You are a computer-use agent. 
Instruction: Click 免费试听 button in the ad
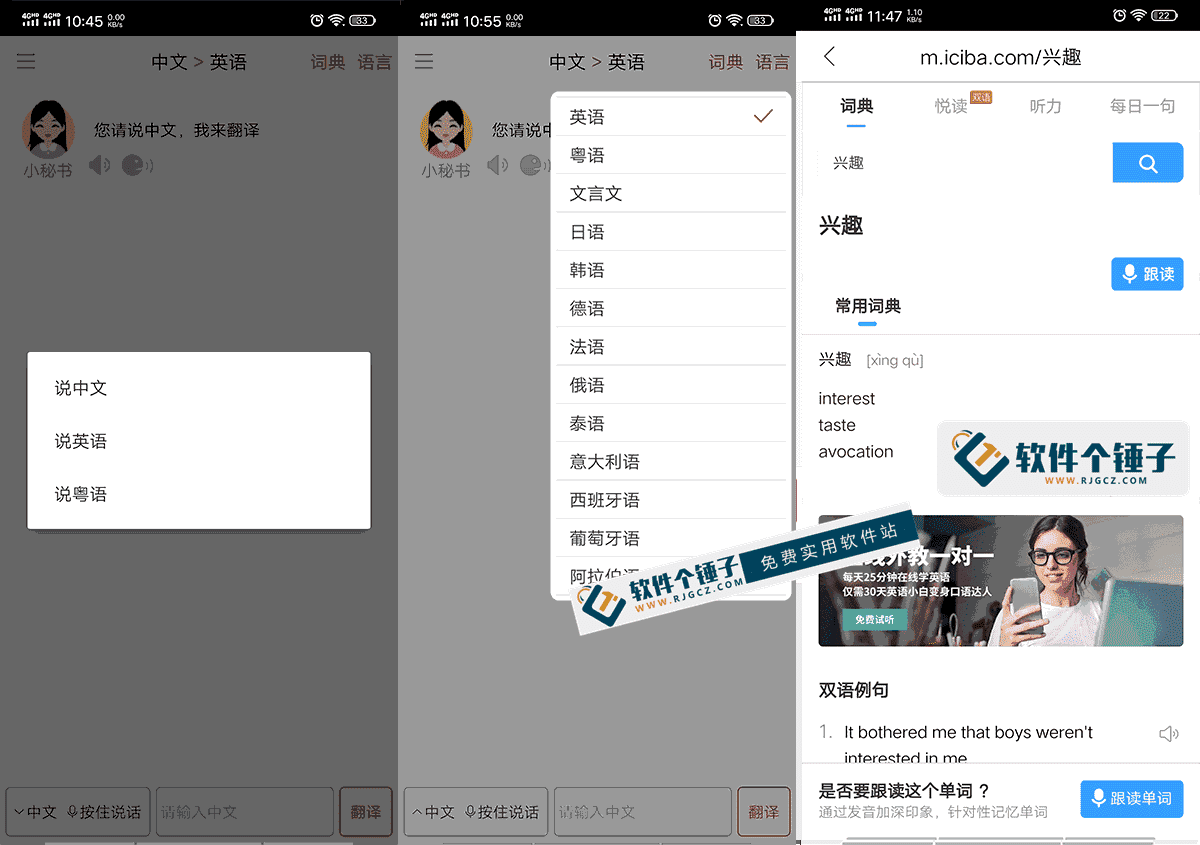click(x=874, y=620)
